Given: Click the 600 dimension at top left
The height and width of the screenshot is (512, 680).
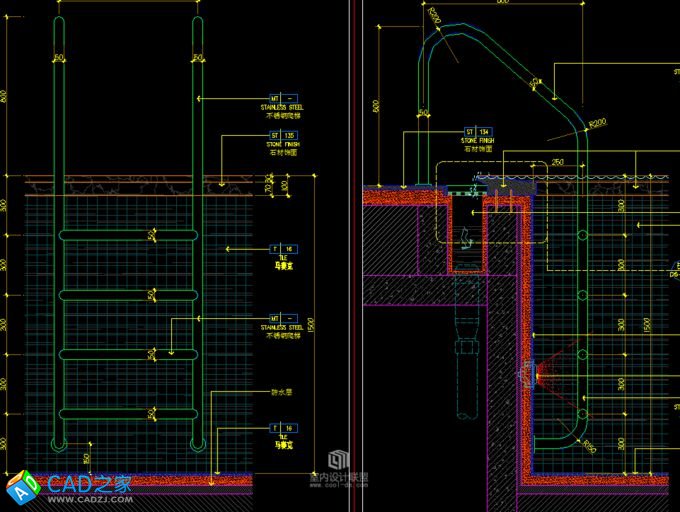Looking at the screenshot, I should click(5, 97).
